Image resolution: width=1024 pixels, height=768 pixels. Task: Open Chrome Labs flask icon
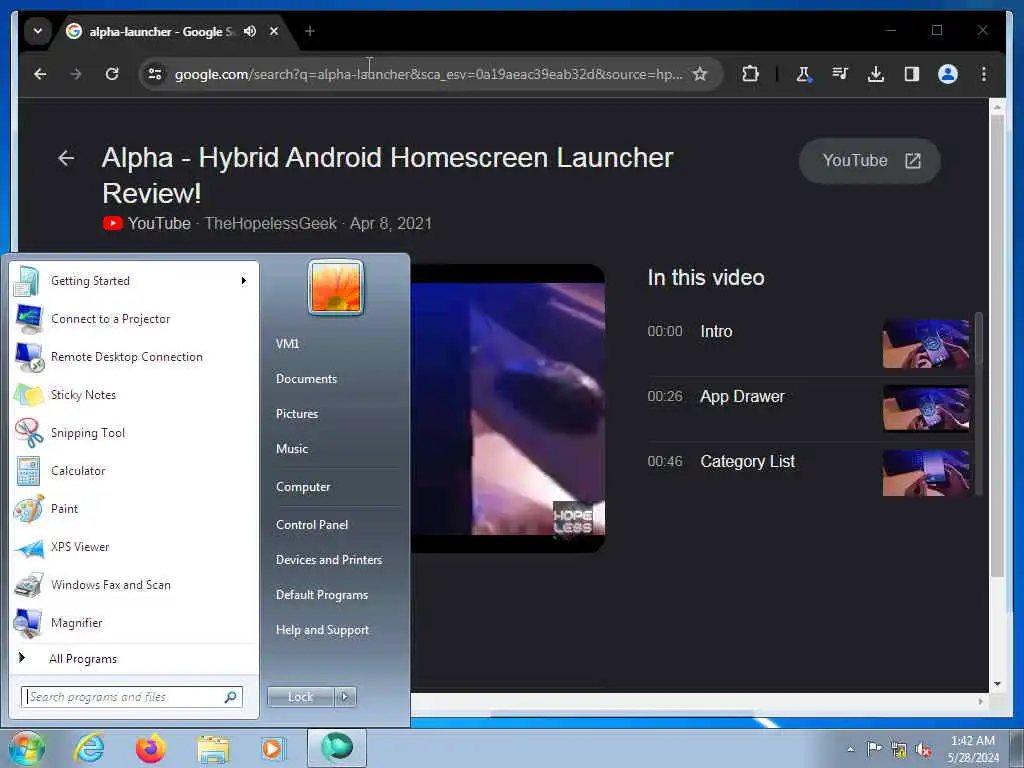click(x=803, y=74)
